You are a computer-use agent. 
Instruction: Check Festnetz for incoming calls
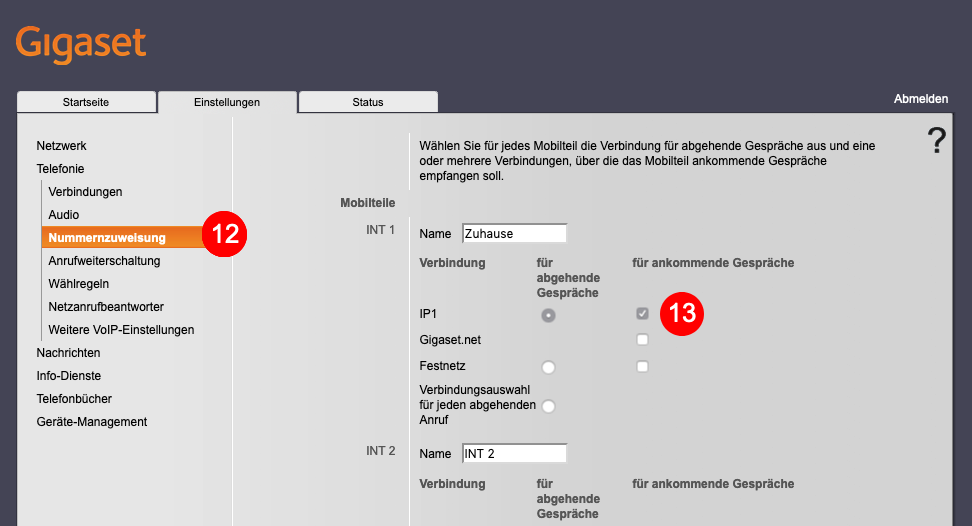[x=642, y=366]
